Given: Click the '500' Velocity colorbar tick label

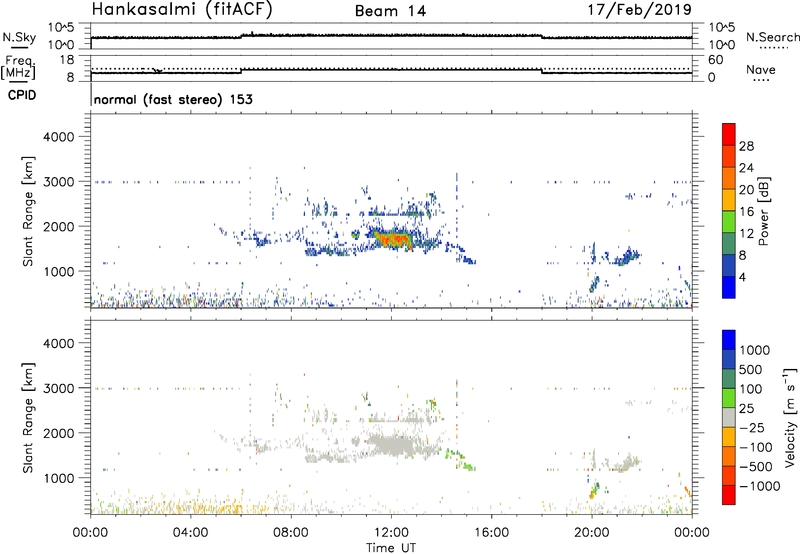Looking at the screenshot, I should coord(751,369).
